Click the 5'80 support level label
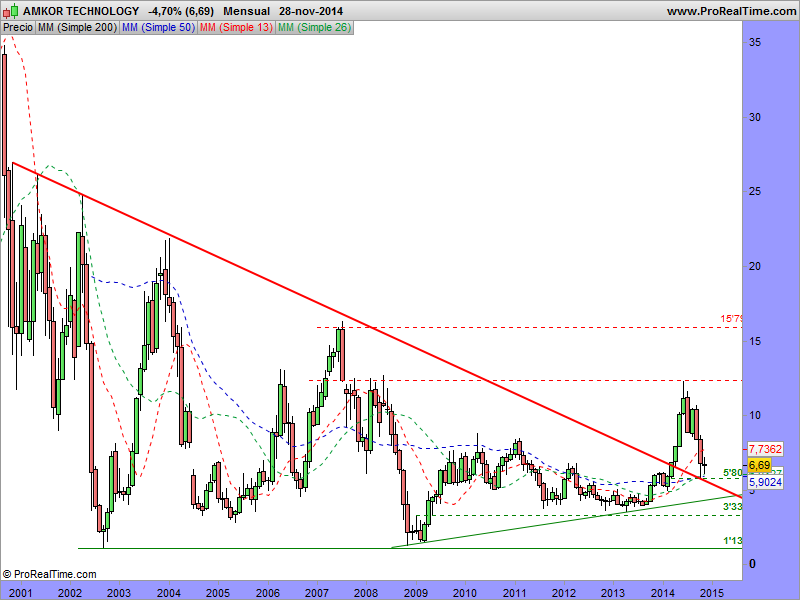Viewport: 800px width, 600px height. click(x=732, y=472)
